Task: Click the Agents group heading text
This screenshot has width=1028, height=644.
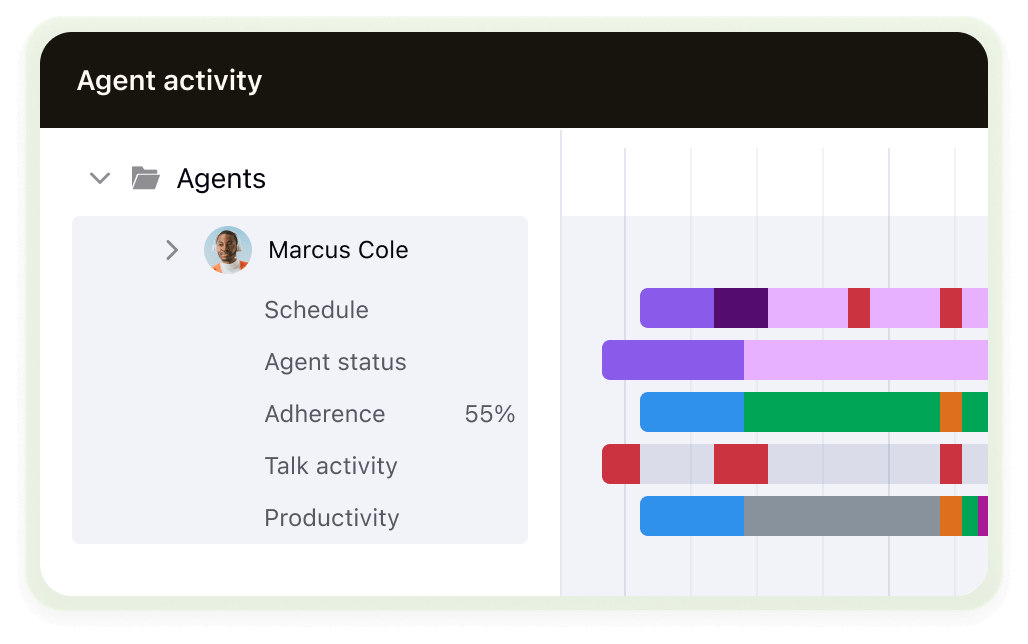Action: (221, 178)
